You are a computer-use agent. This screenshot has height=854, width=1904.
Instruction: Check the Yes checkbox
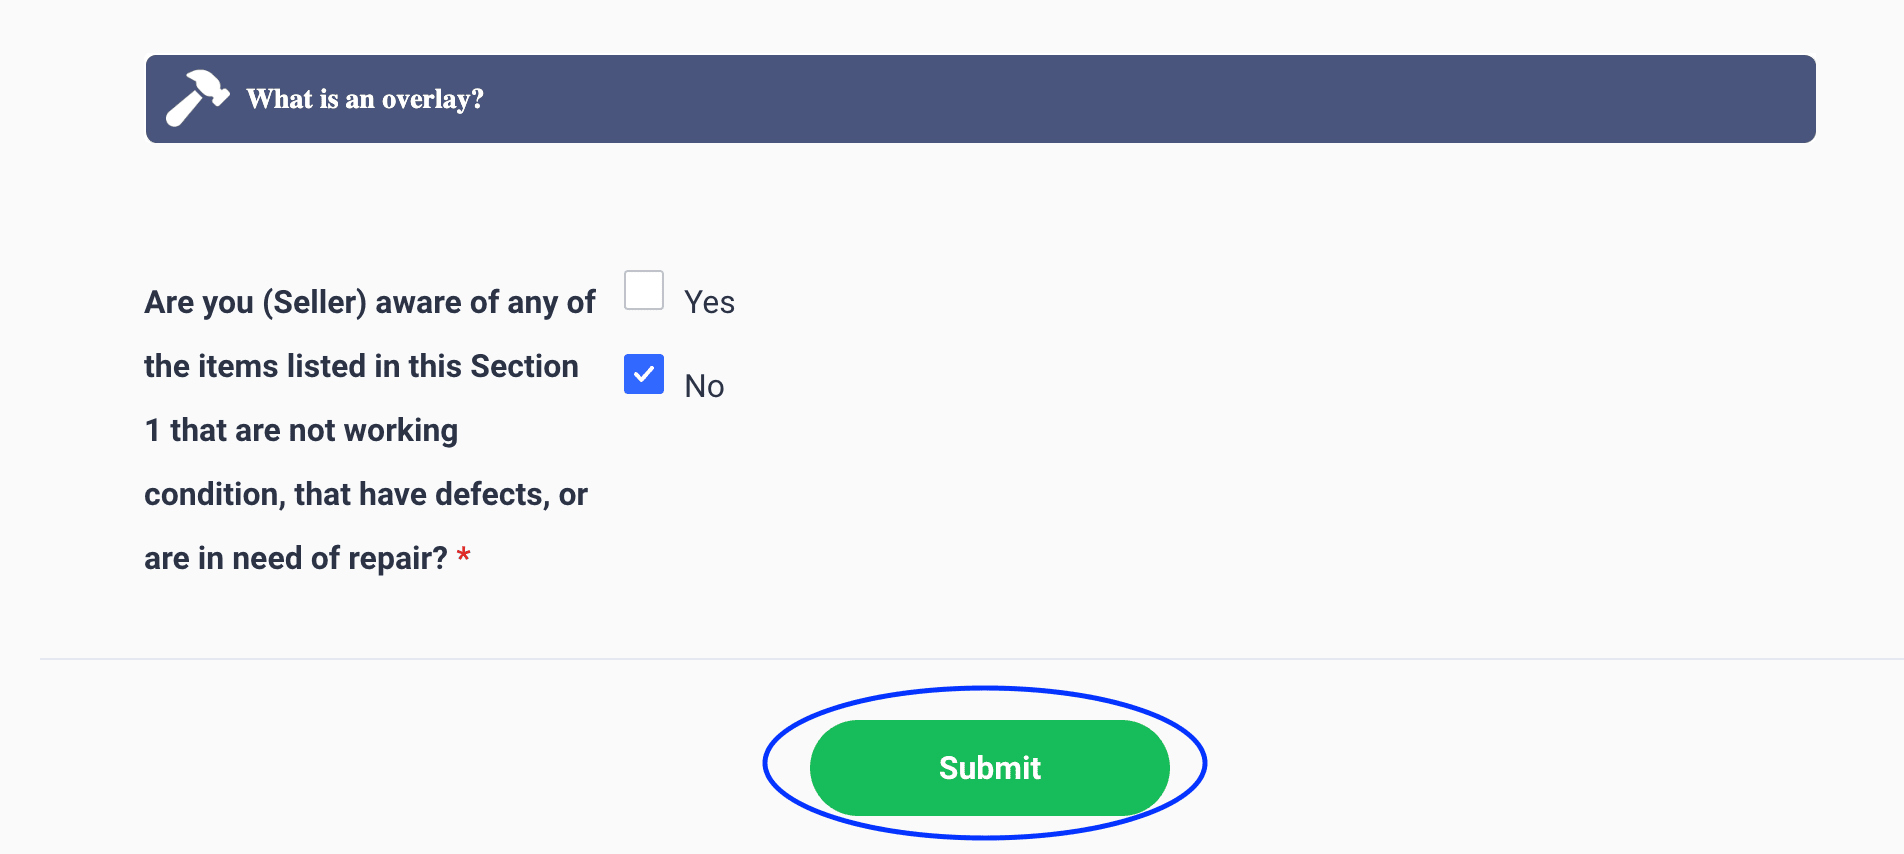[644, 290]
